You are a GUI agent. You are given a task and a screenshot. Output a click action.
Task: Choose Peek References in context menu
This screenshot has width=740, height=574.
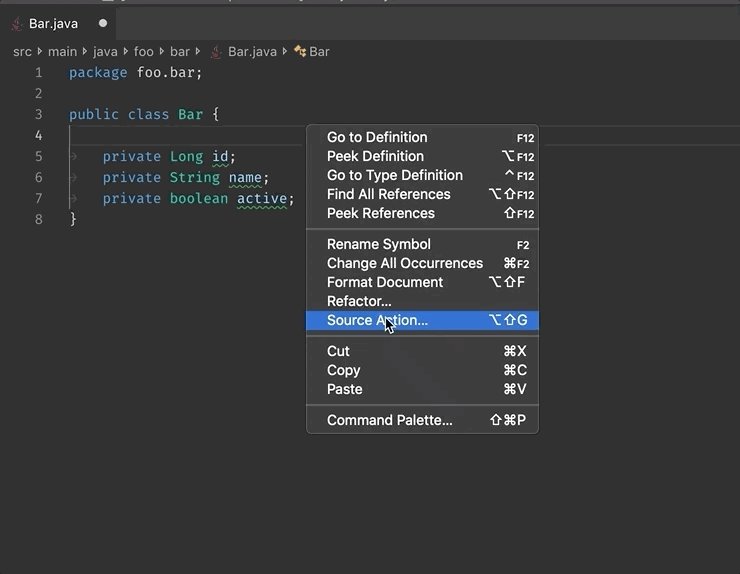(x=422, y=213)
